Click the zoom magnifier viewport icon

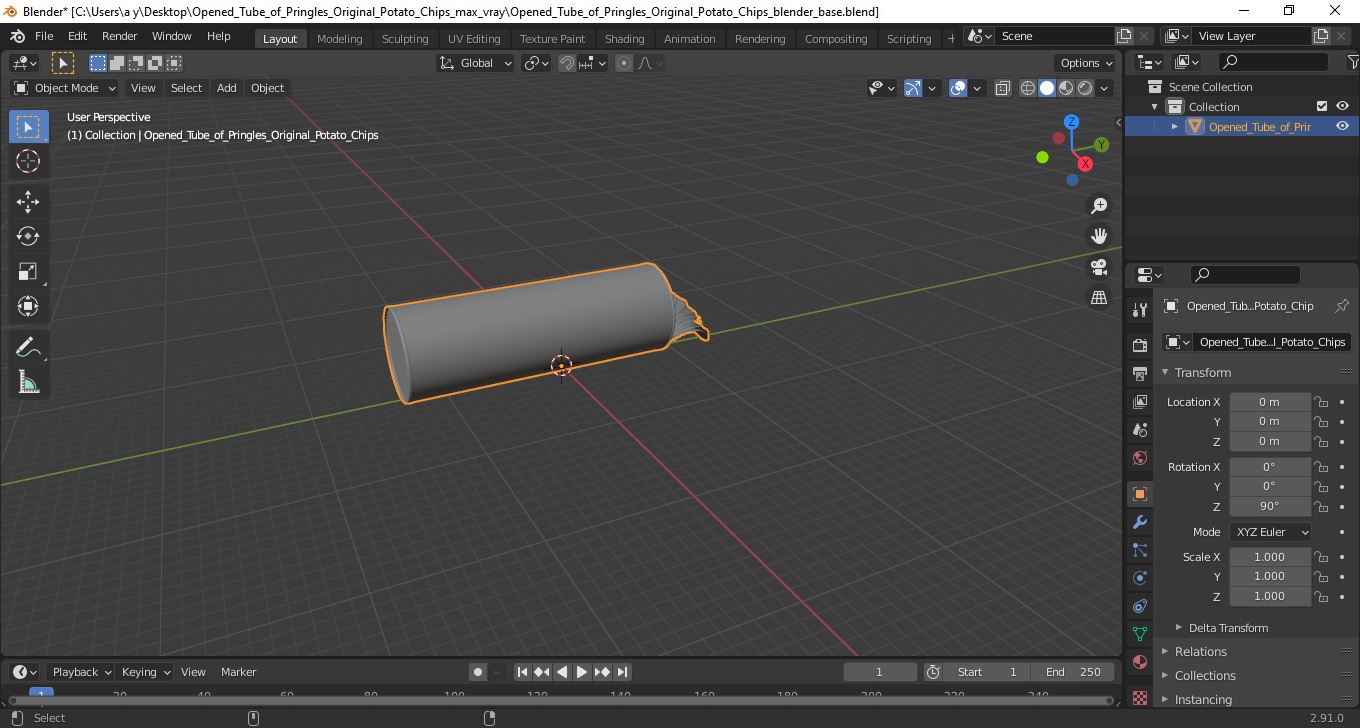[x=1099, y=205]
